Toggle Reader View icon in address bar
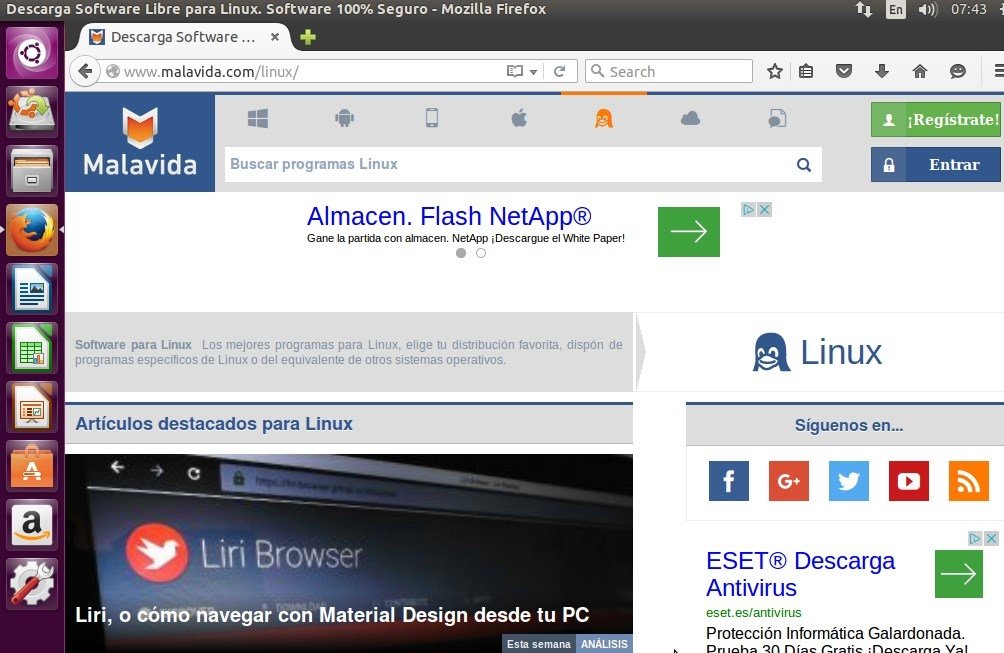 click(x=514, y=71)
